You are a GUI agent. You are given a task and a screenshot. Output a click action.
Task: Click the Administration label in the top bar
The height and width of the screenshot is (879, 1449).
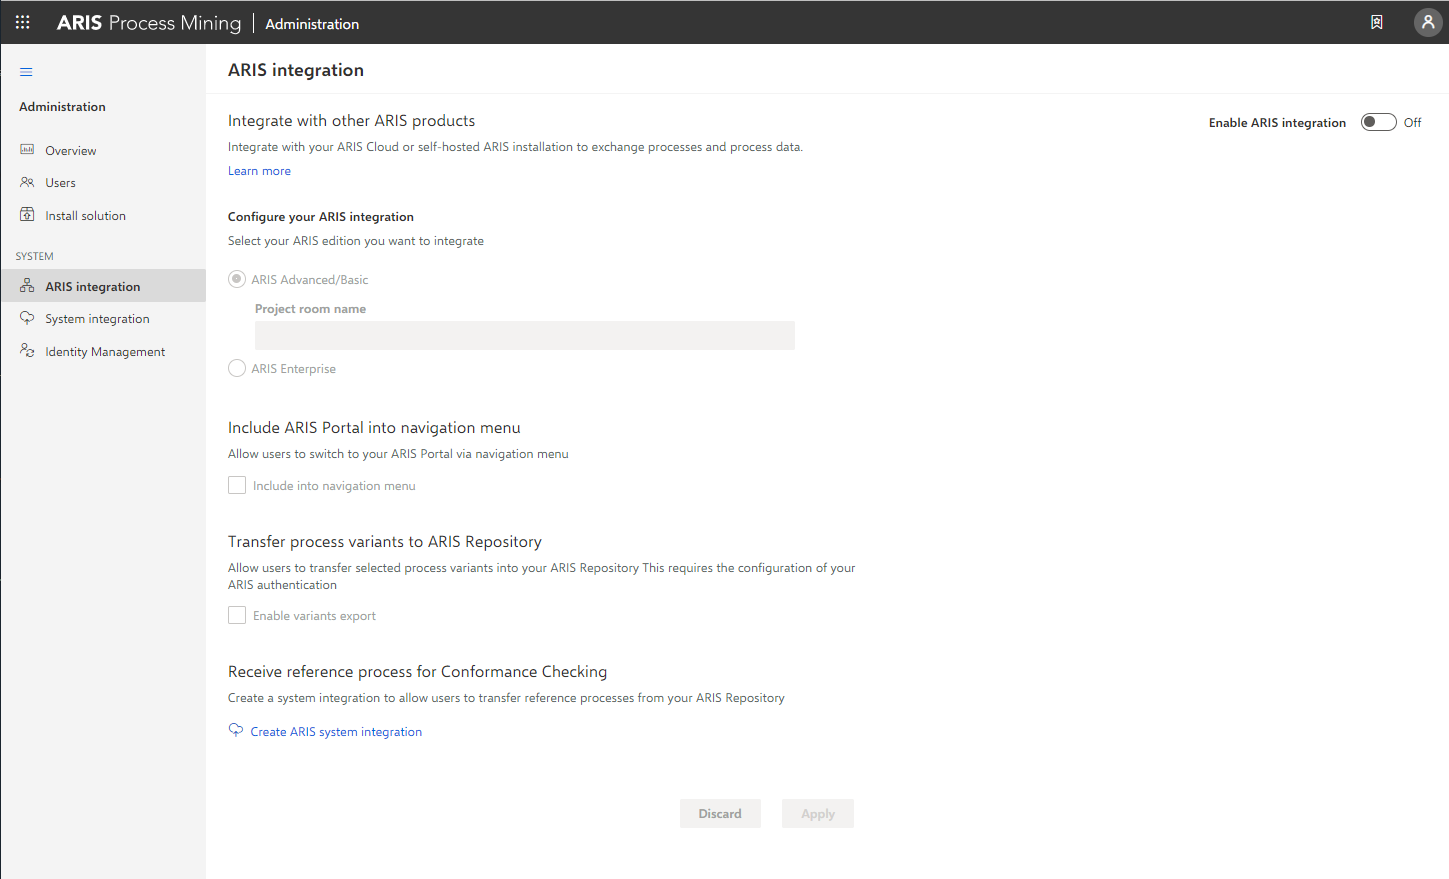[312, 24]
